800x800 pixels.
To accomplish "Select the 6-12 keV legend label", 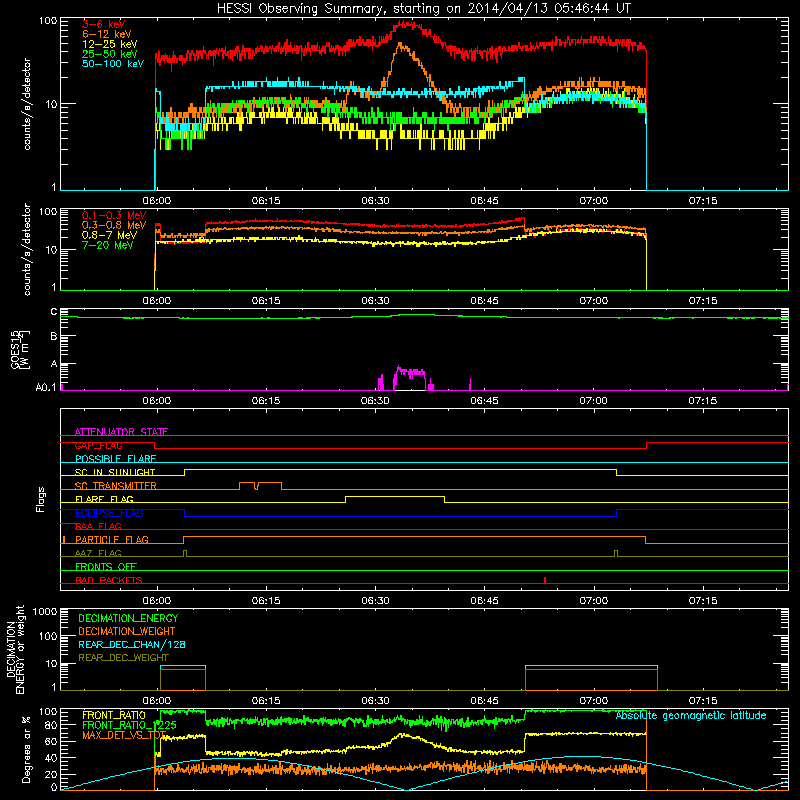I will (x=106, y=34).
